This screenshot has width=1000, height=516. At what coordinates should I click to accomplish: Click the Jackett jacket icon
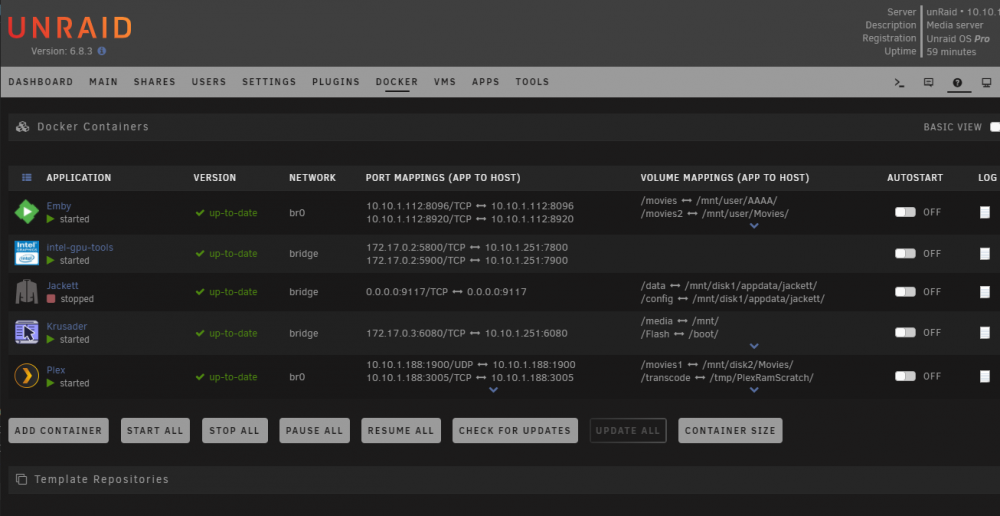(27, 291)
